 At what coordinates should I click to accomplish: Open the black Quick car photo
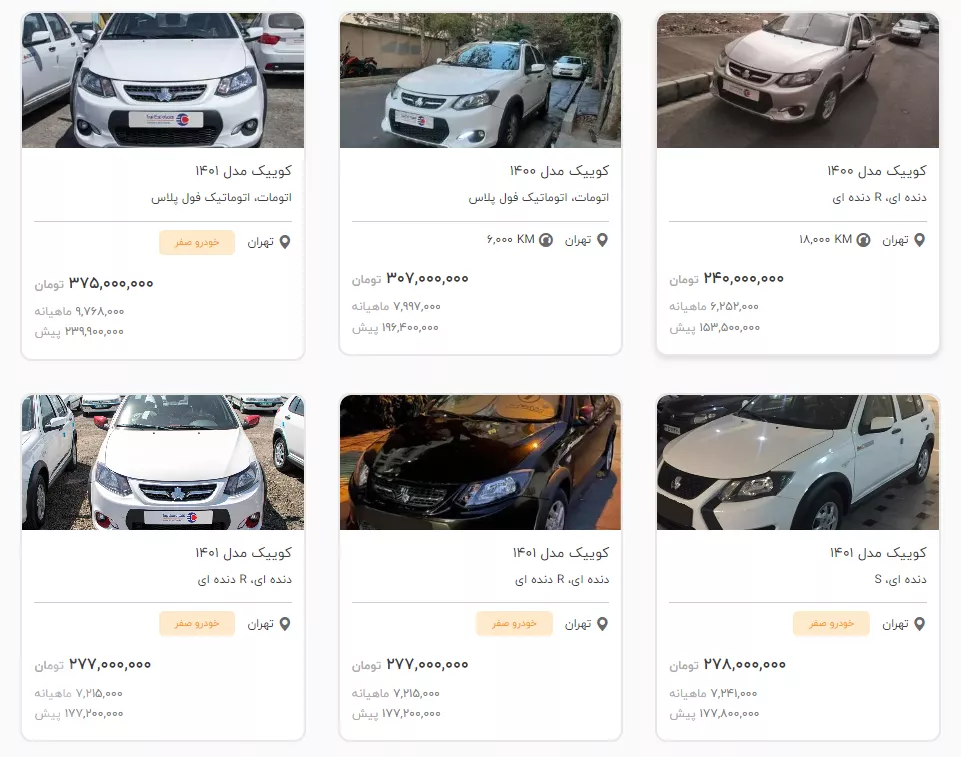coord(480,462)
